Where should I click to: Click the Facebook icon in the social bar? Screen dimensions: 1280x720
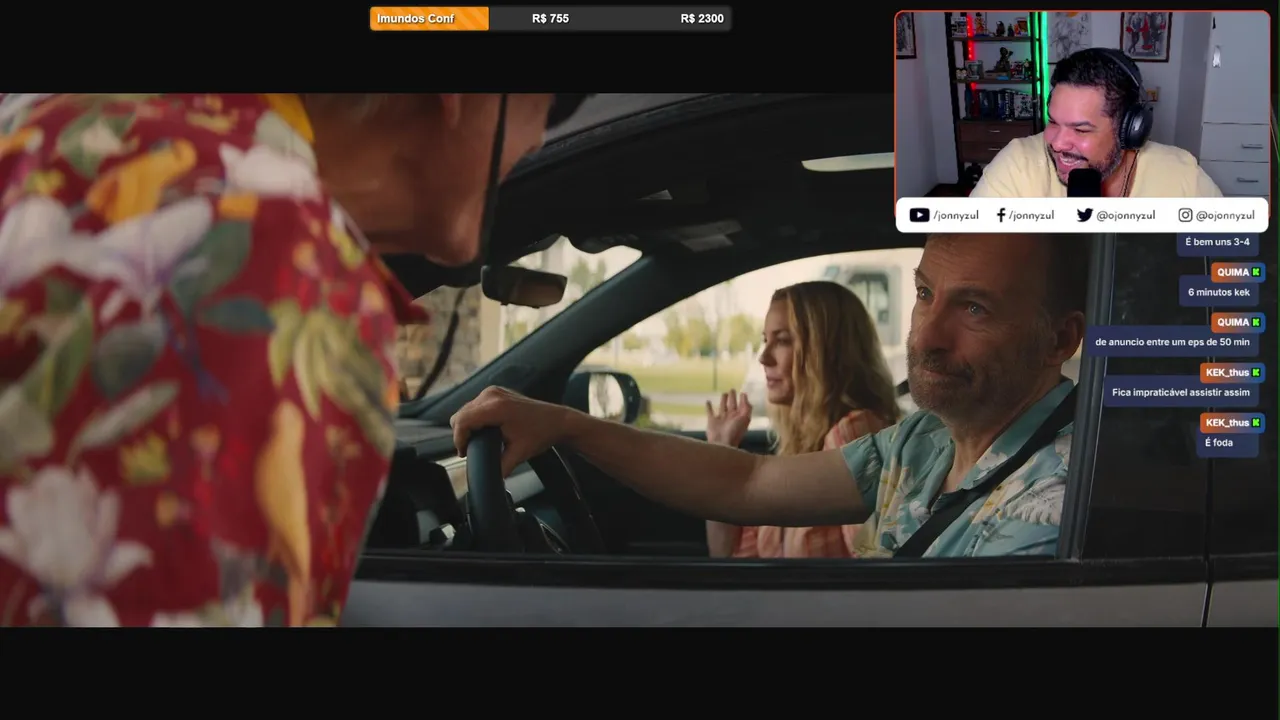click(1001, 215)
